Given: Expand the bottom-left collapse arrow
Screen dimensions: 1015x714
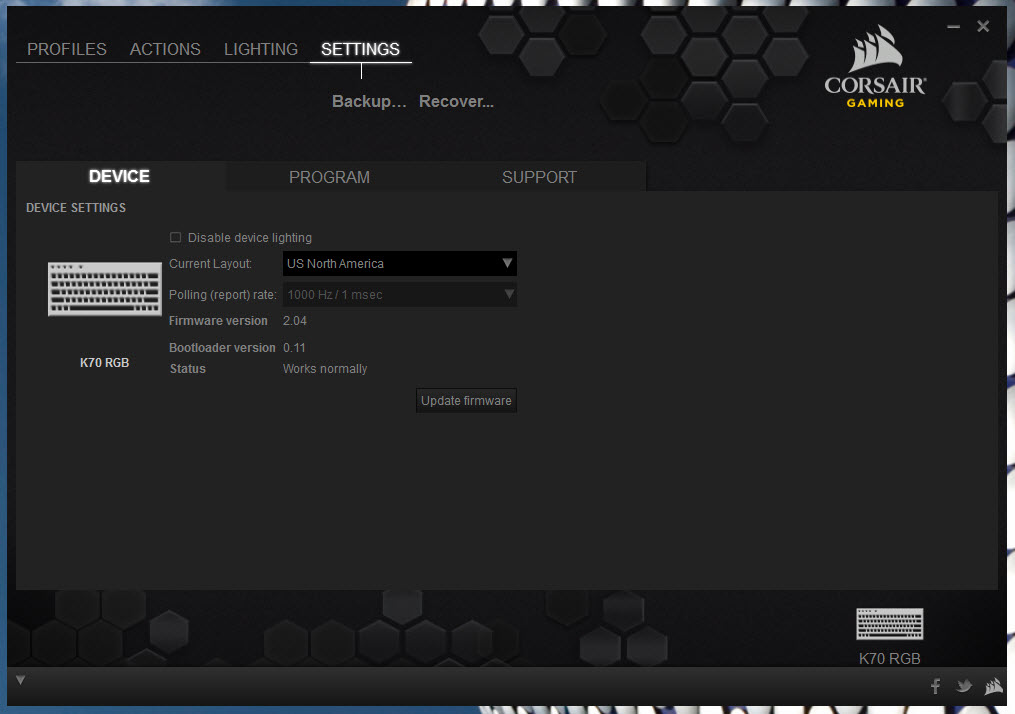Looking at the screenshot, I should coord(21,680).
